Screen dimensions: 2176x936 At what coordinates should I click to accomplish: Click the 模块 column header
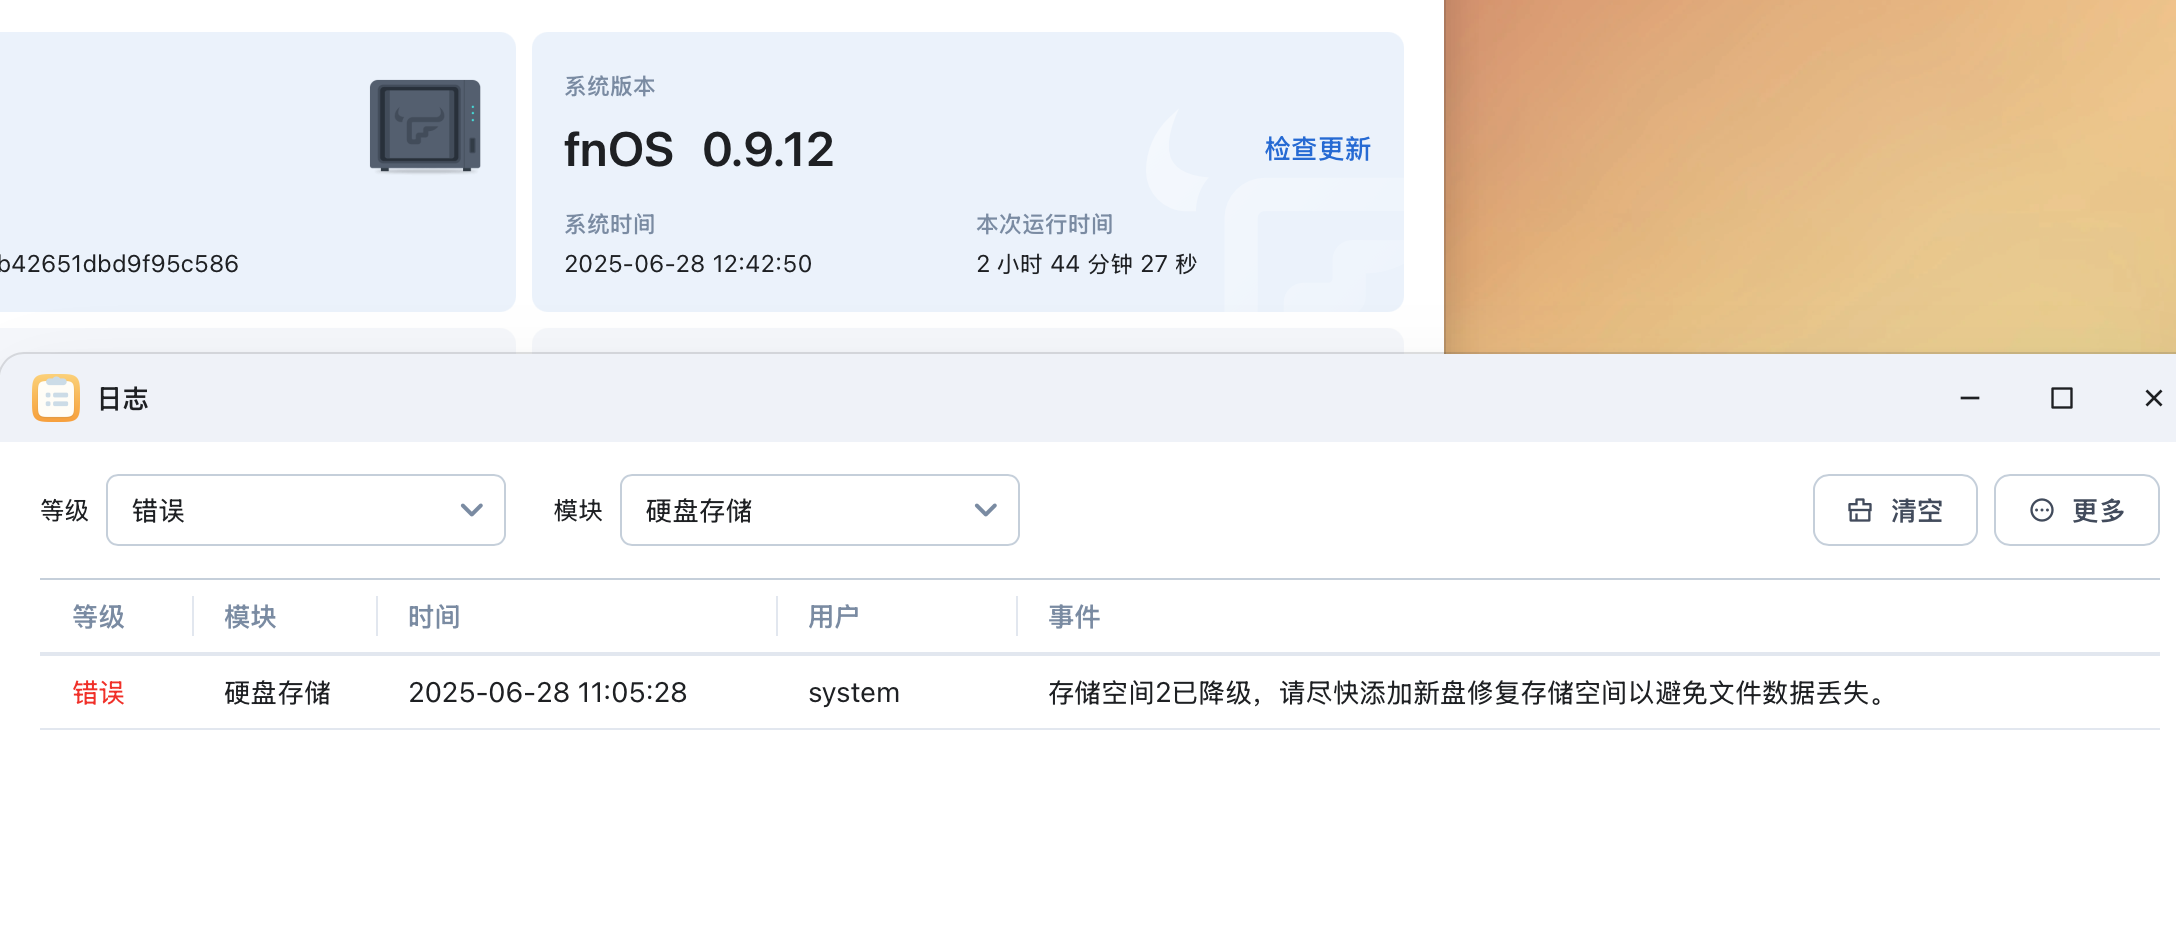[x=250, y=616]
